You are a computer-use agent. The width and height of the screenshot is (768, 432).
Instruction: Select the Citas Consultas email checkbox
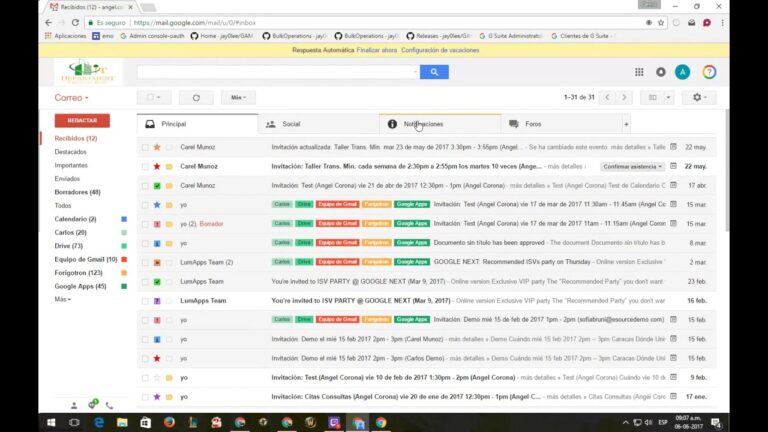click(x=145, y=397)
